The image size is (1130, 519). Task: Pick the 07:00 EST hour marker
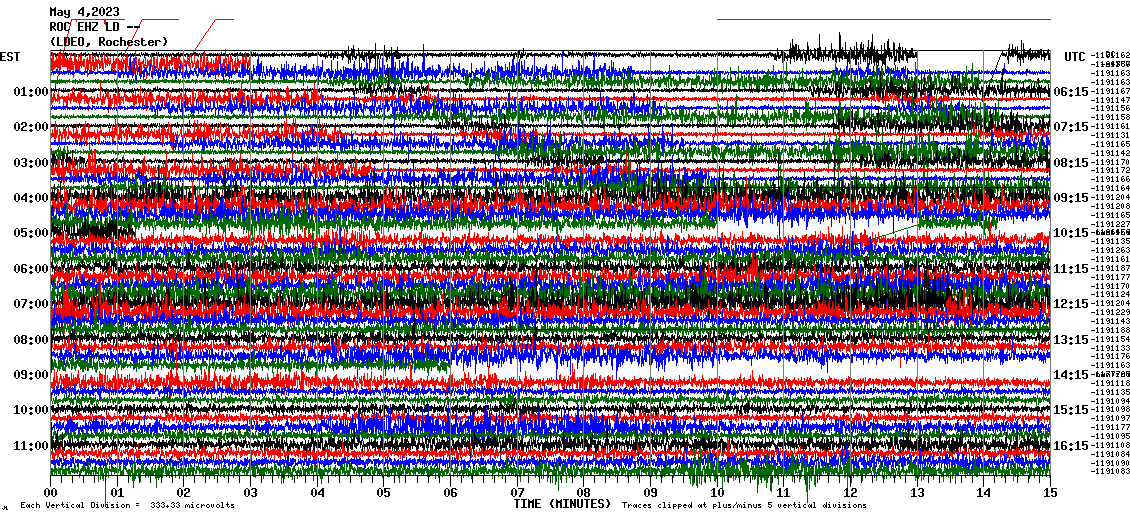click(x=31, y=304)
